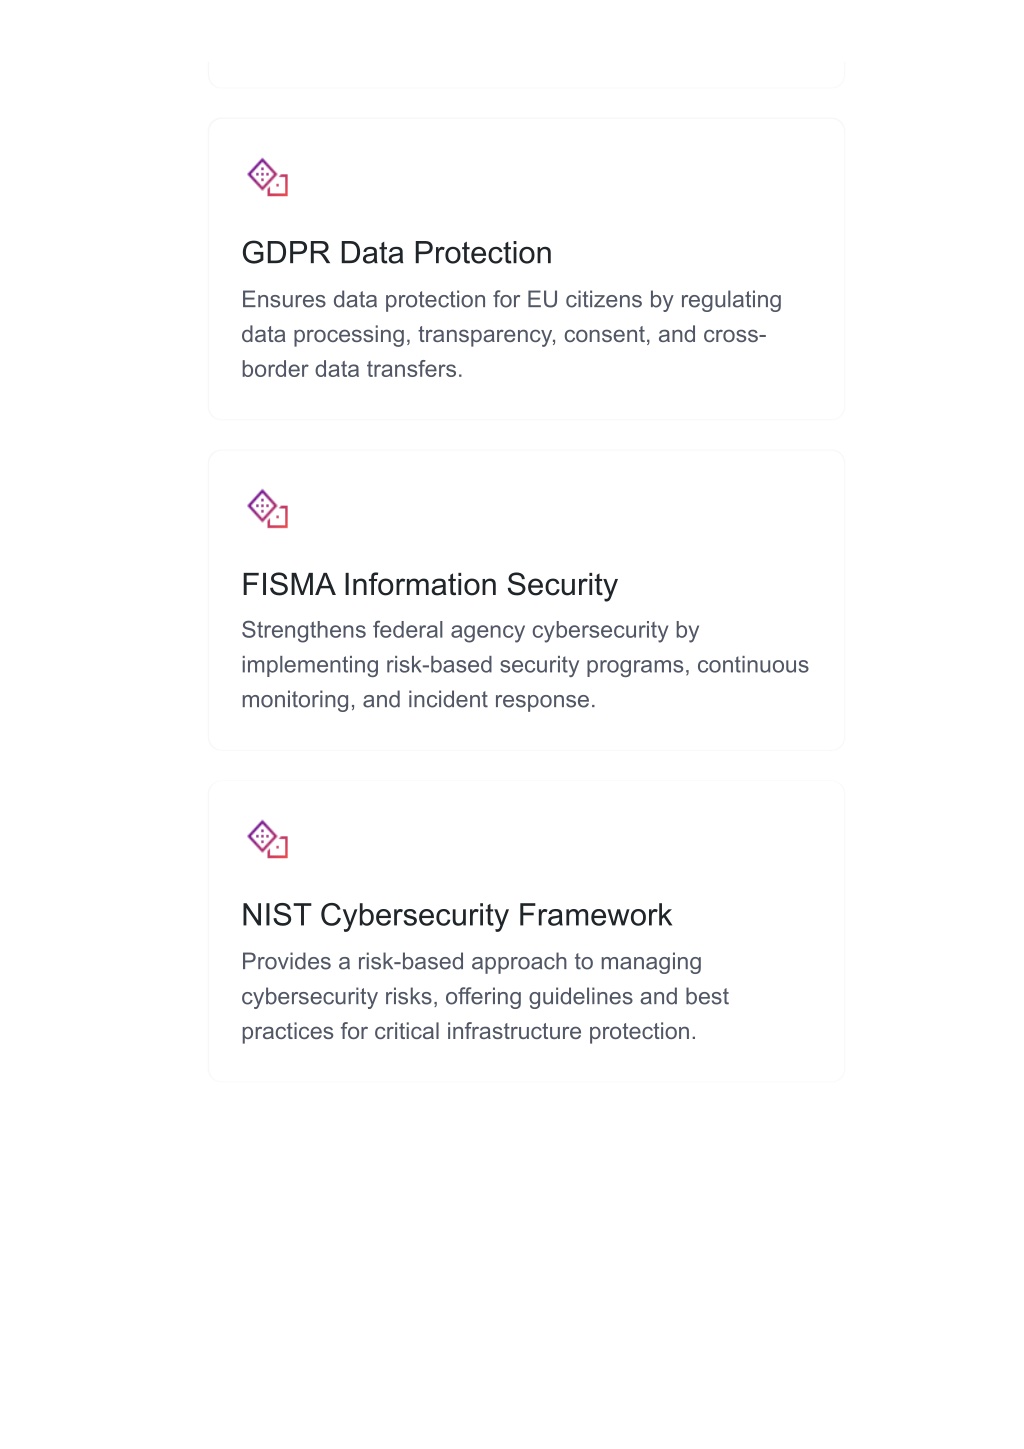Click the empty area below the NIST card
Screen dimensions: 1024x1449
(x=526, y=1260)
